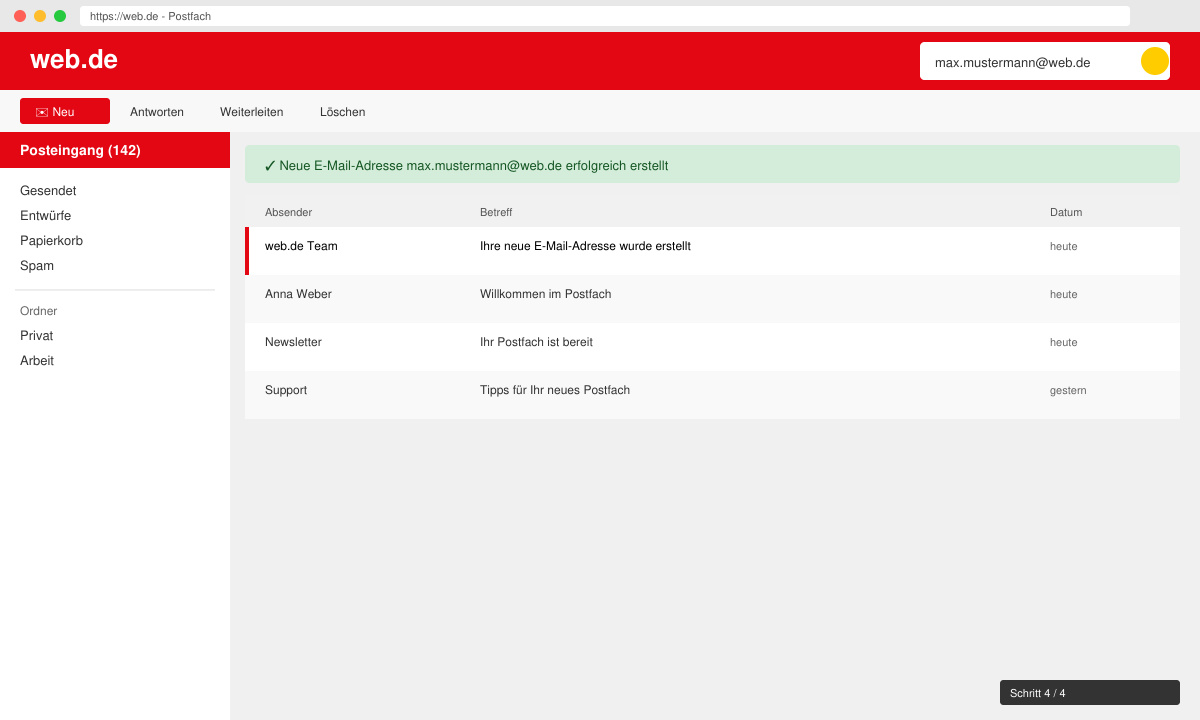Click the Ordner section label

[x=39, y=311]
